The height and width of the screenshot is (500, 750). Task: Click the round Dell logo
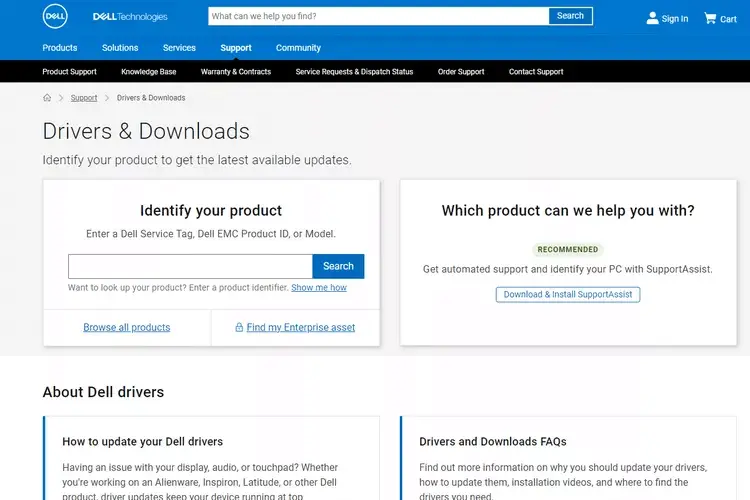coord(55,16)
